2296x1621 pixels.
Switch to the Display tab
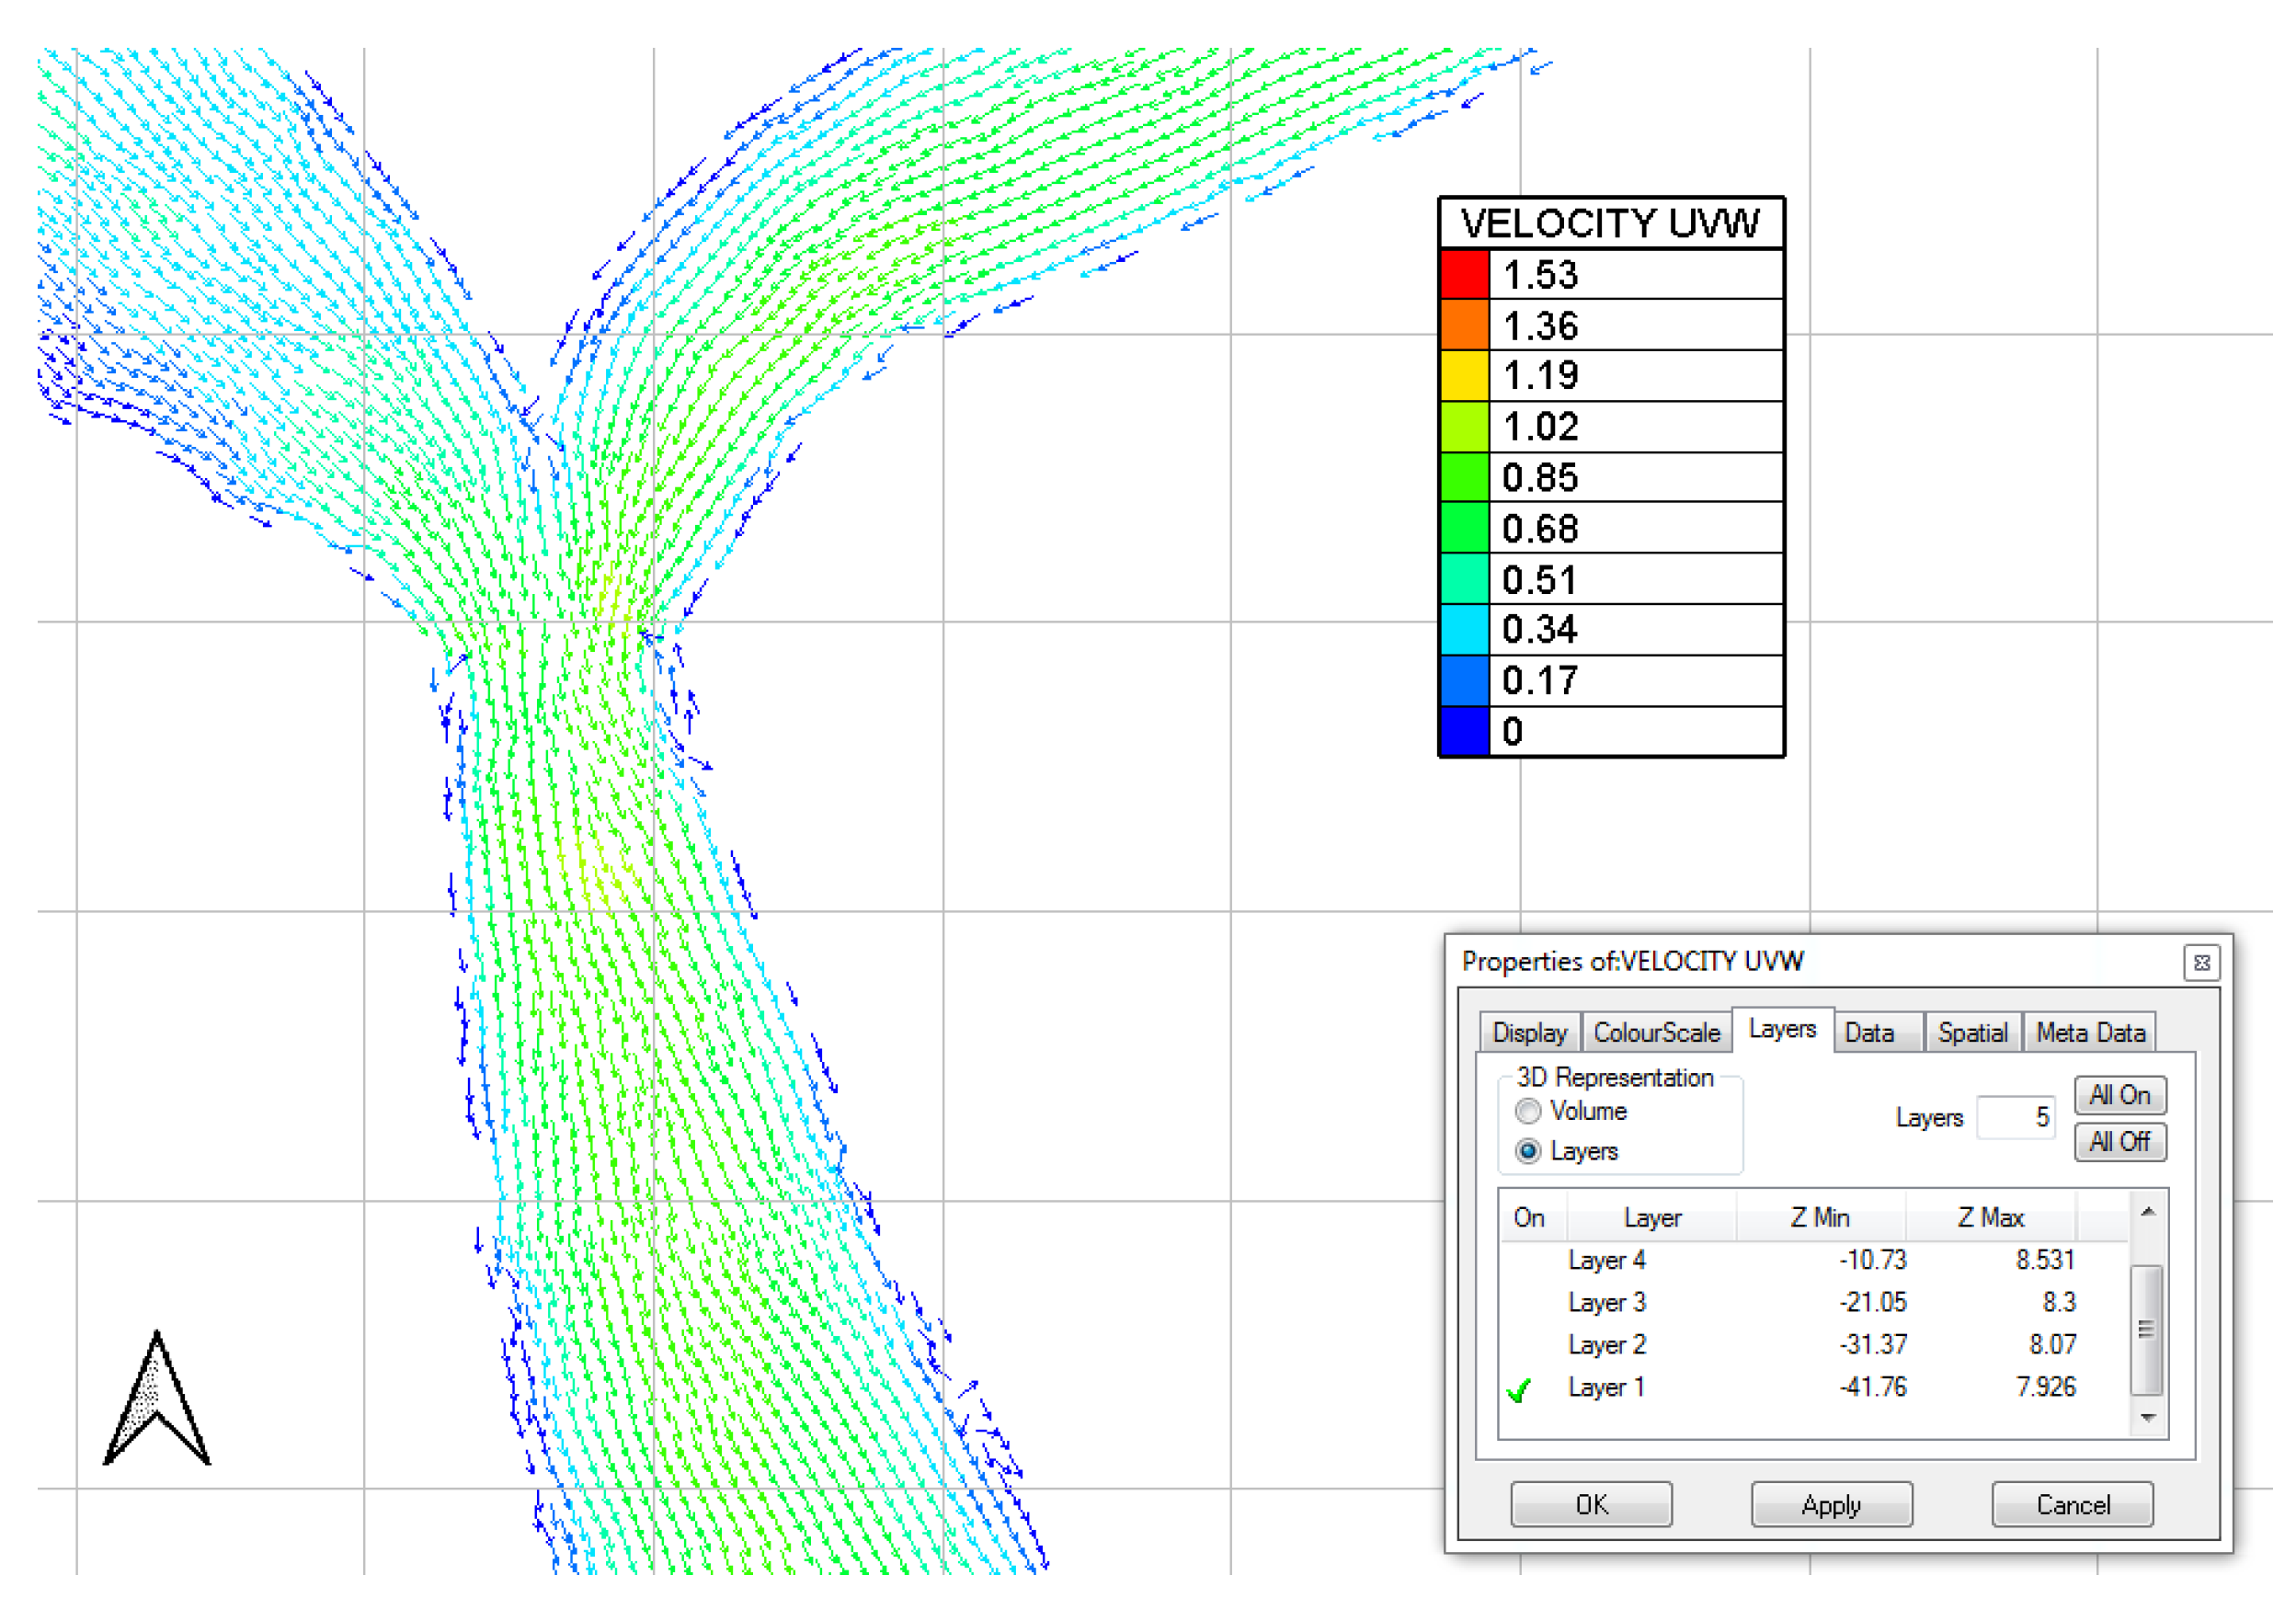pyautogui.click(x=1529, y=1032)
